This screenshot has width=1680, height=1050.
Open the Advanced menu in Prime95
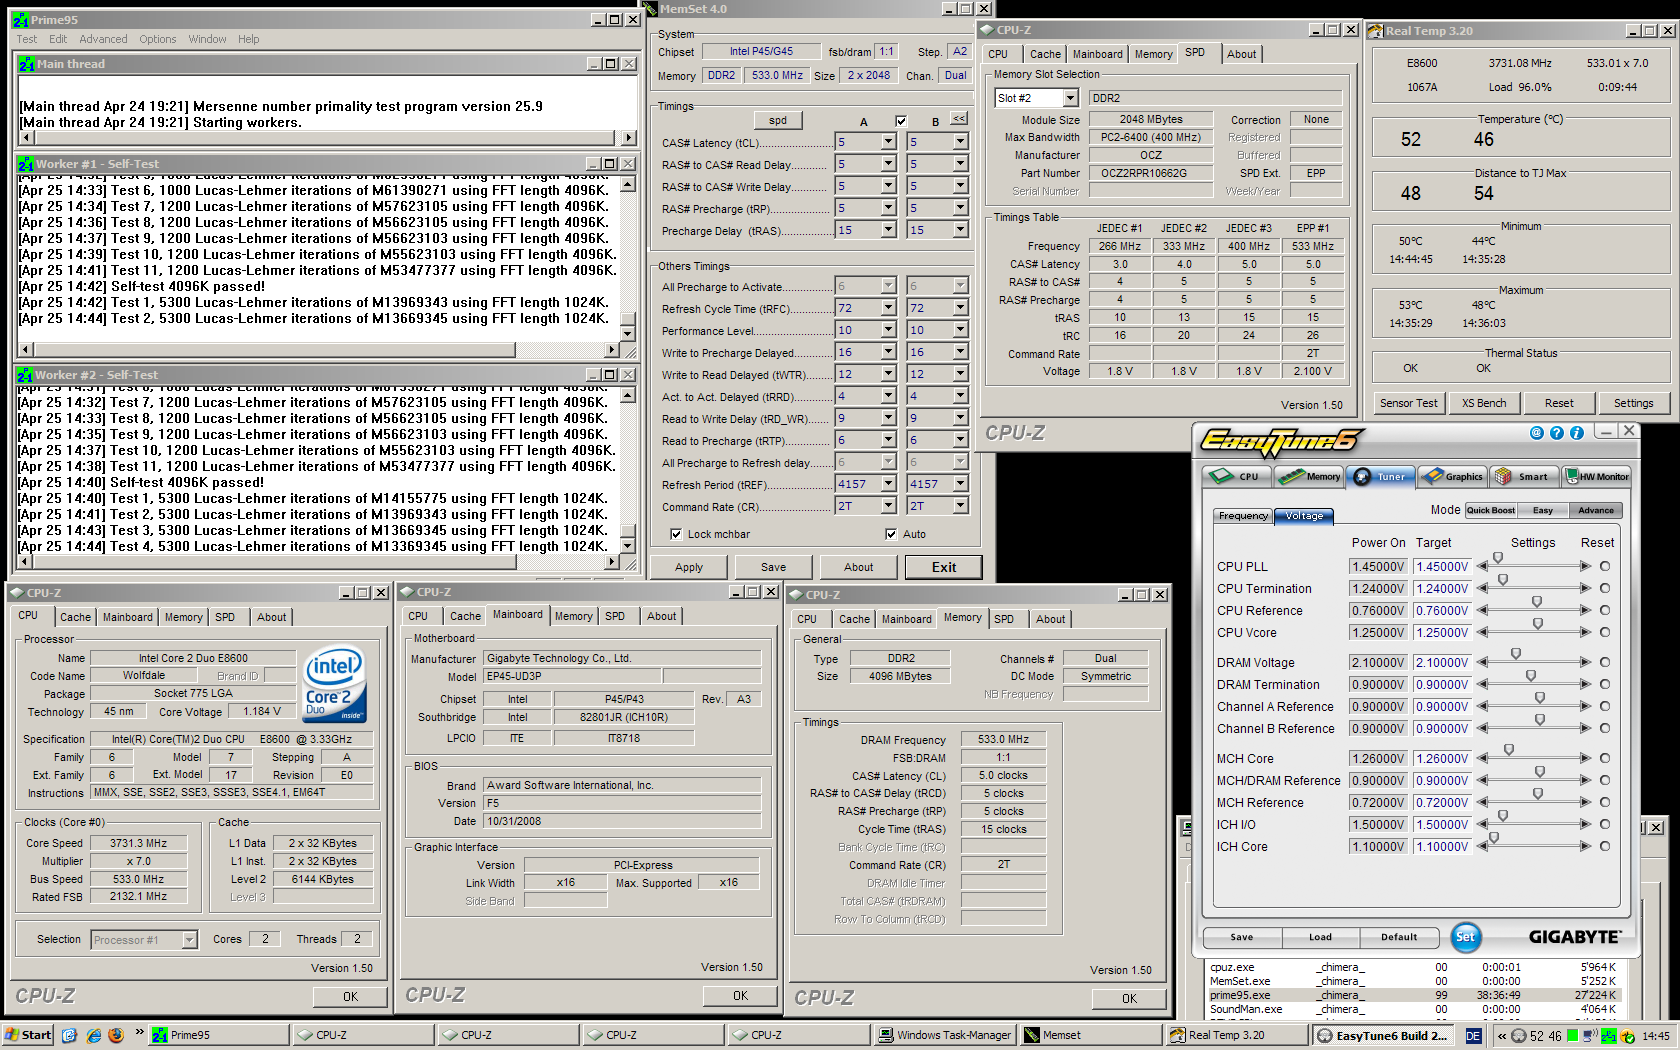[x=103, y=39]
